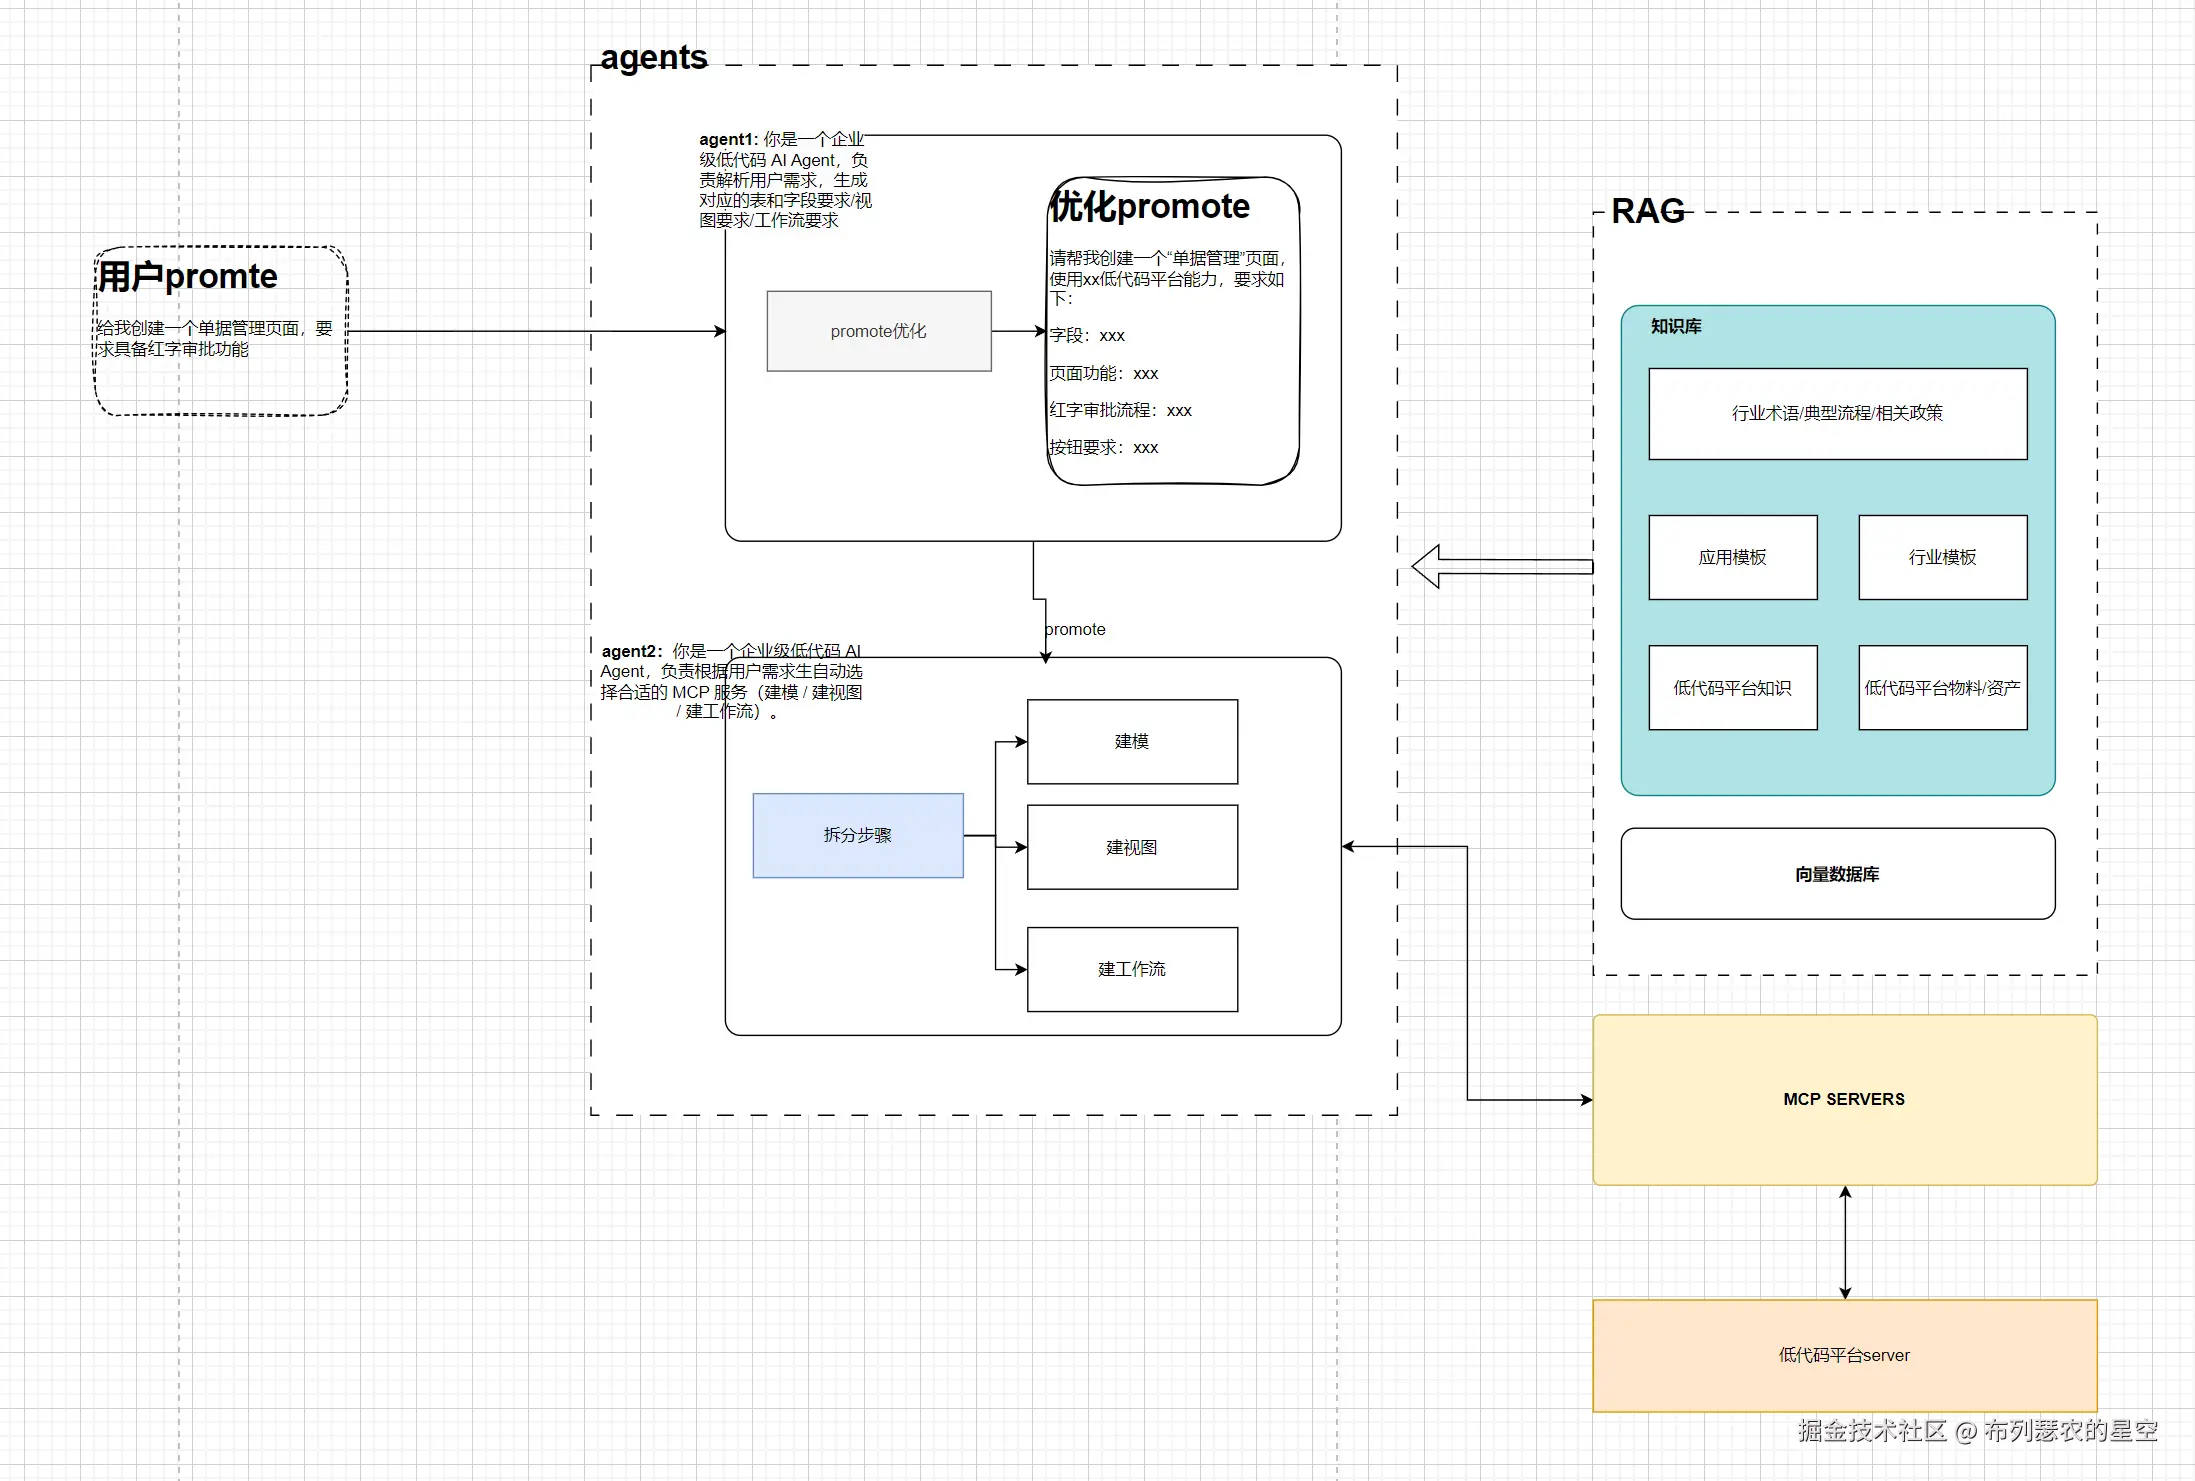Click the promote connector label

[x=1074, y=629]
